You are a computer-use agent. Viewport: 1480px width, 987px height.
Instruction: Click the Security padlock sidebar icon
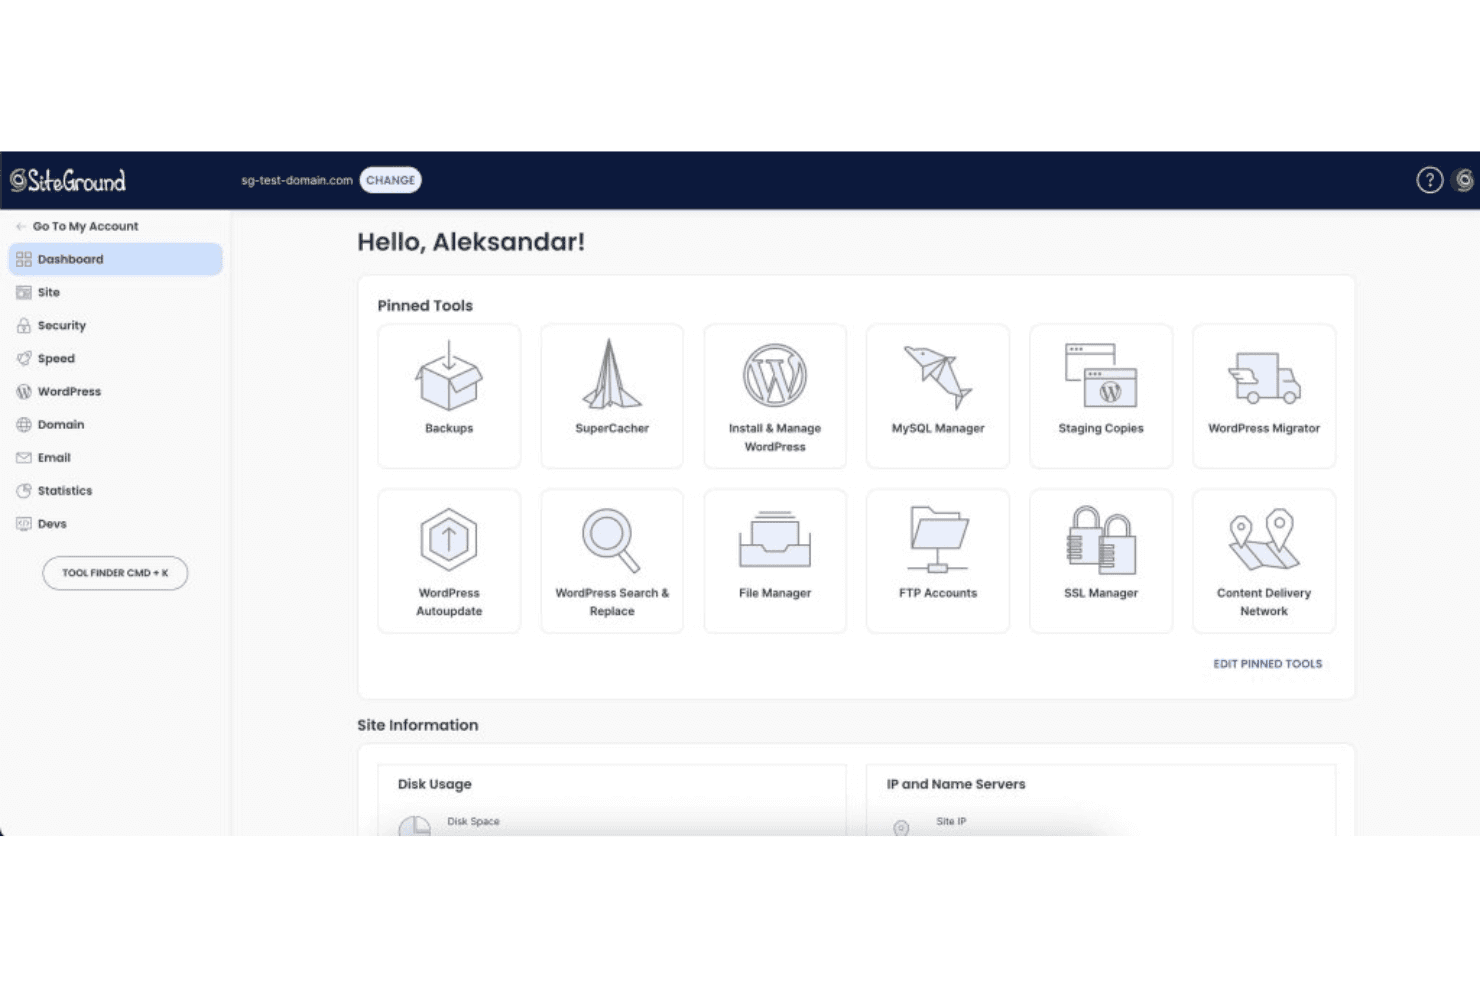click(x=24, y=325)
